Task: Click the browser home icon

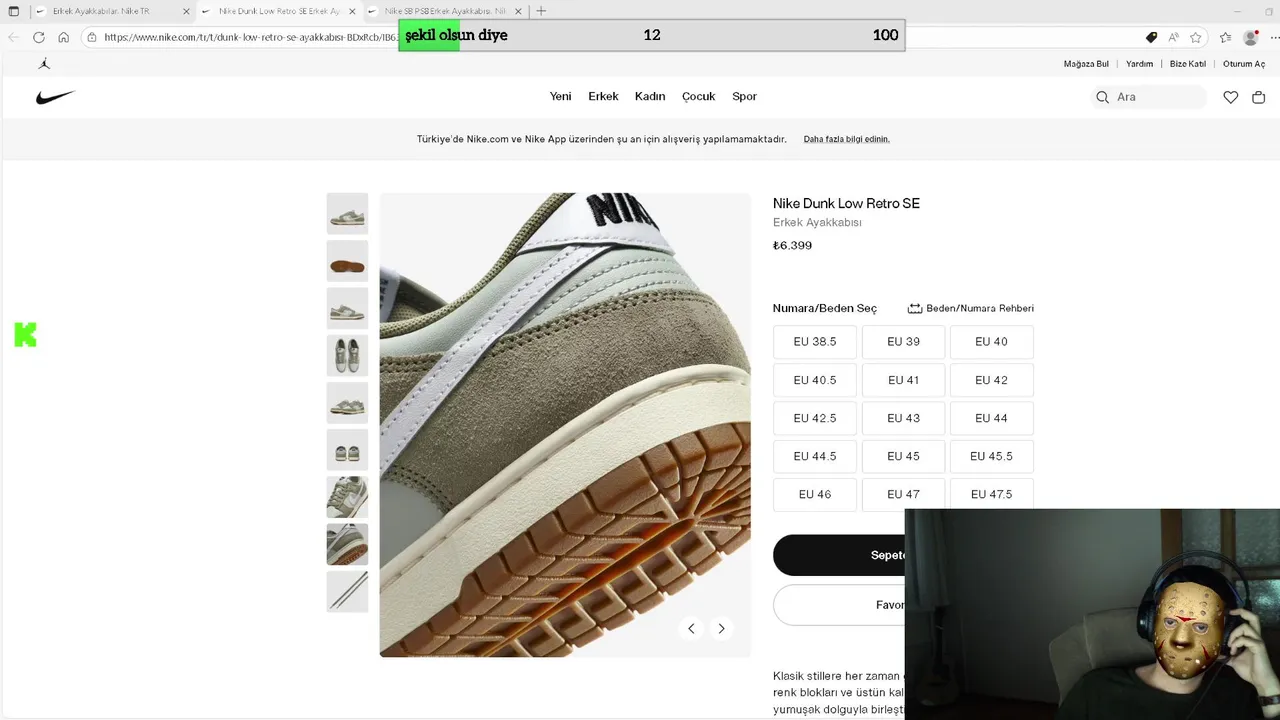Action: 63,37
